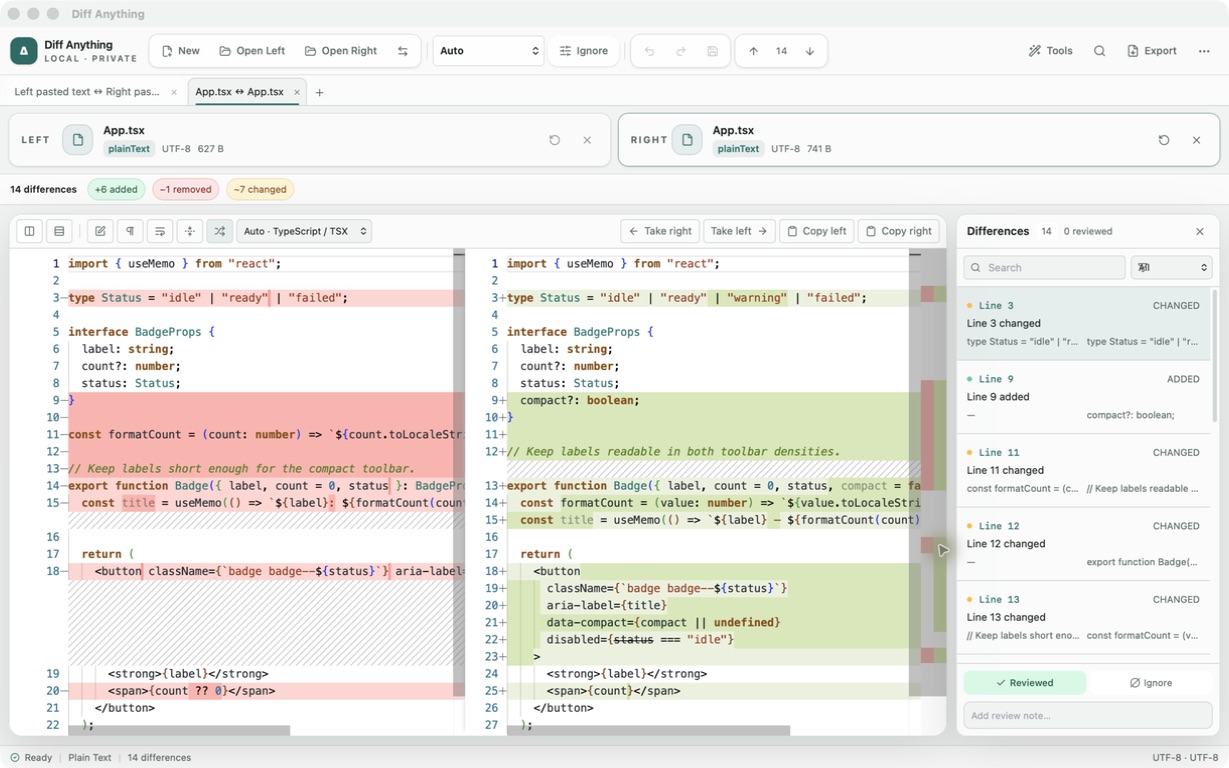Select the Line 11 changed difference

pyautogui.click(x=1083, y=470)
